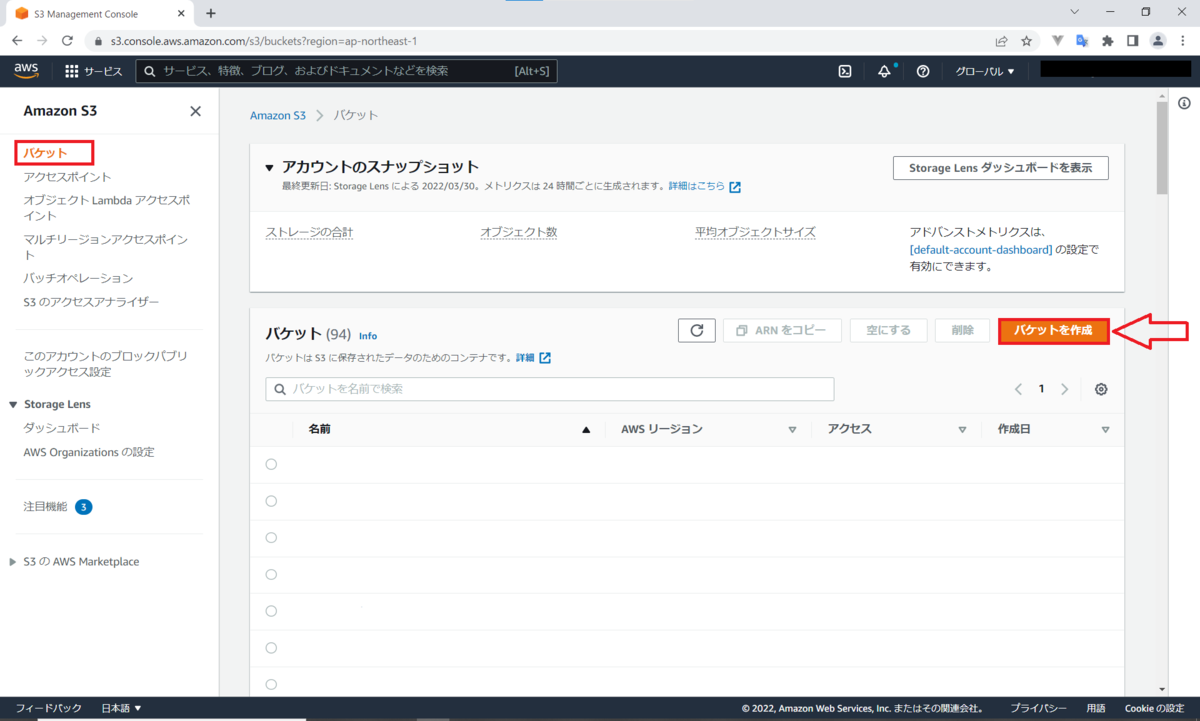Select the seventh bucket radio button

click(x=271, y=684)
